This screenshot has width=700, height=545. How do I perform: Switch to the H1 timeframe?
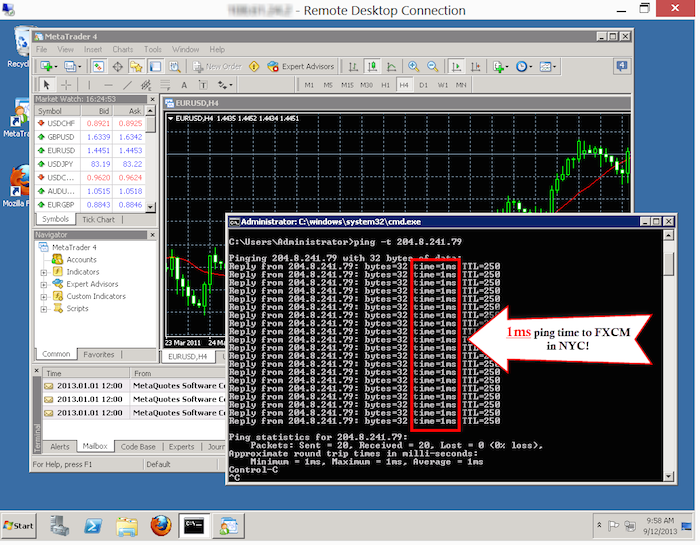coord(385,85)
